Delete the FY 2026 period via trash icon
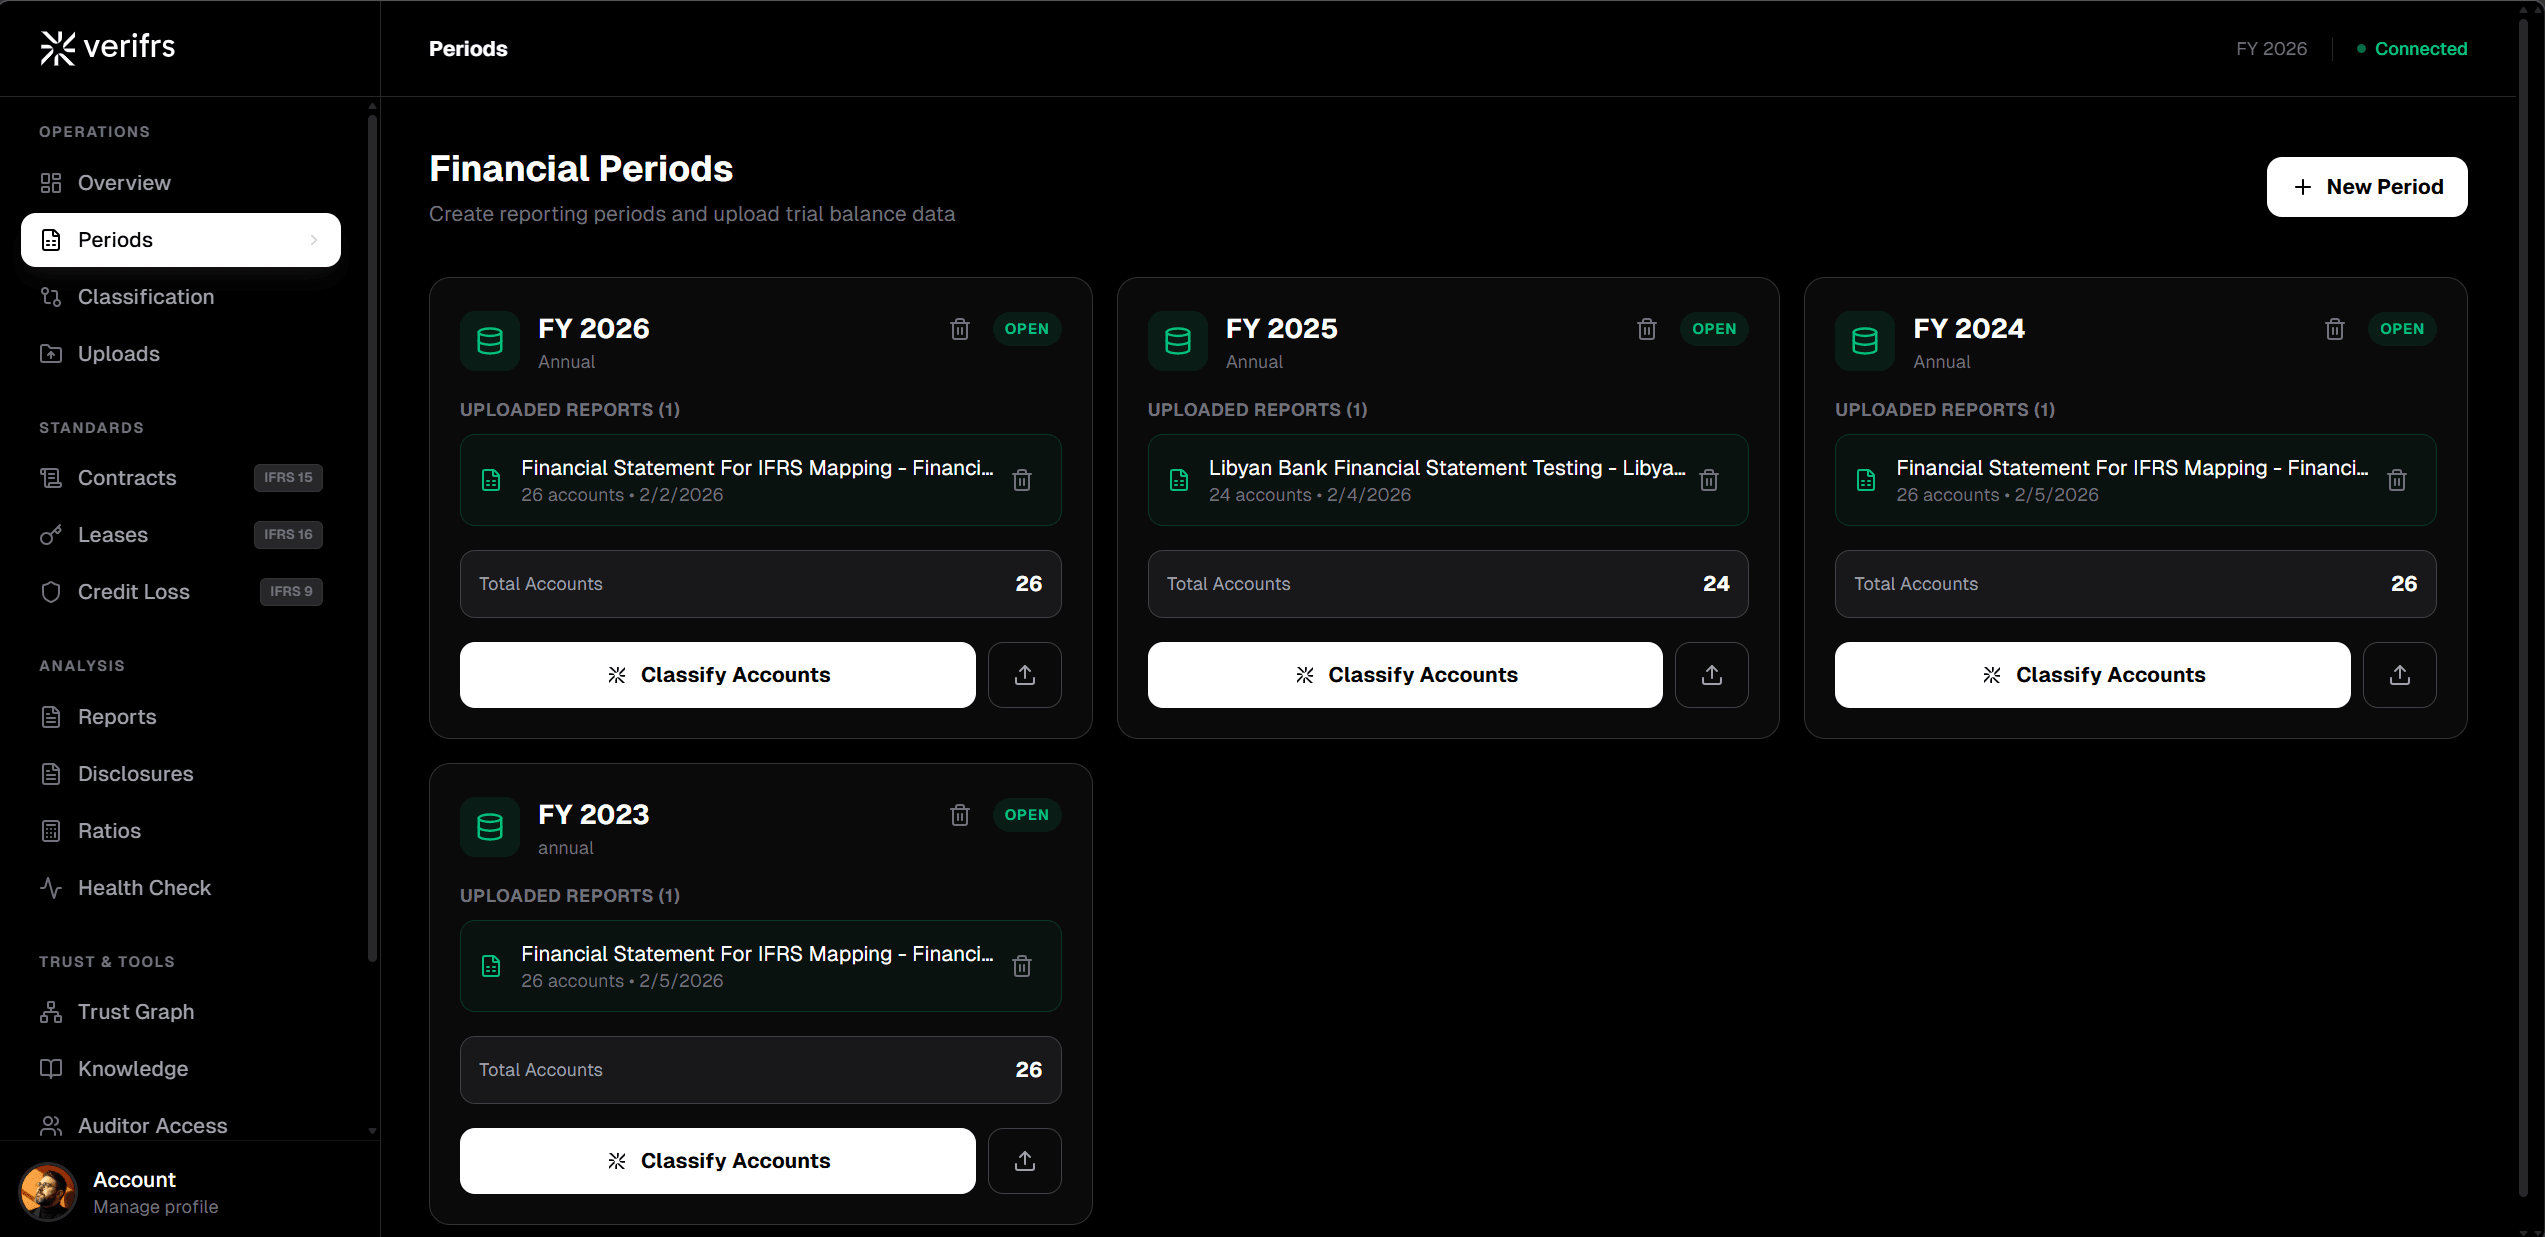Screen dimensions: 2545x1237 point(959,329)
